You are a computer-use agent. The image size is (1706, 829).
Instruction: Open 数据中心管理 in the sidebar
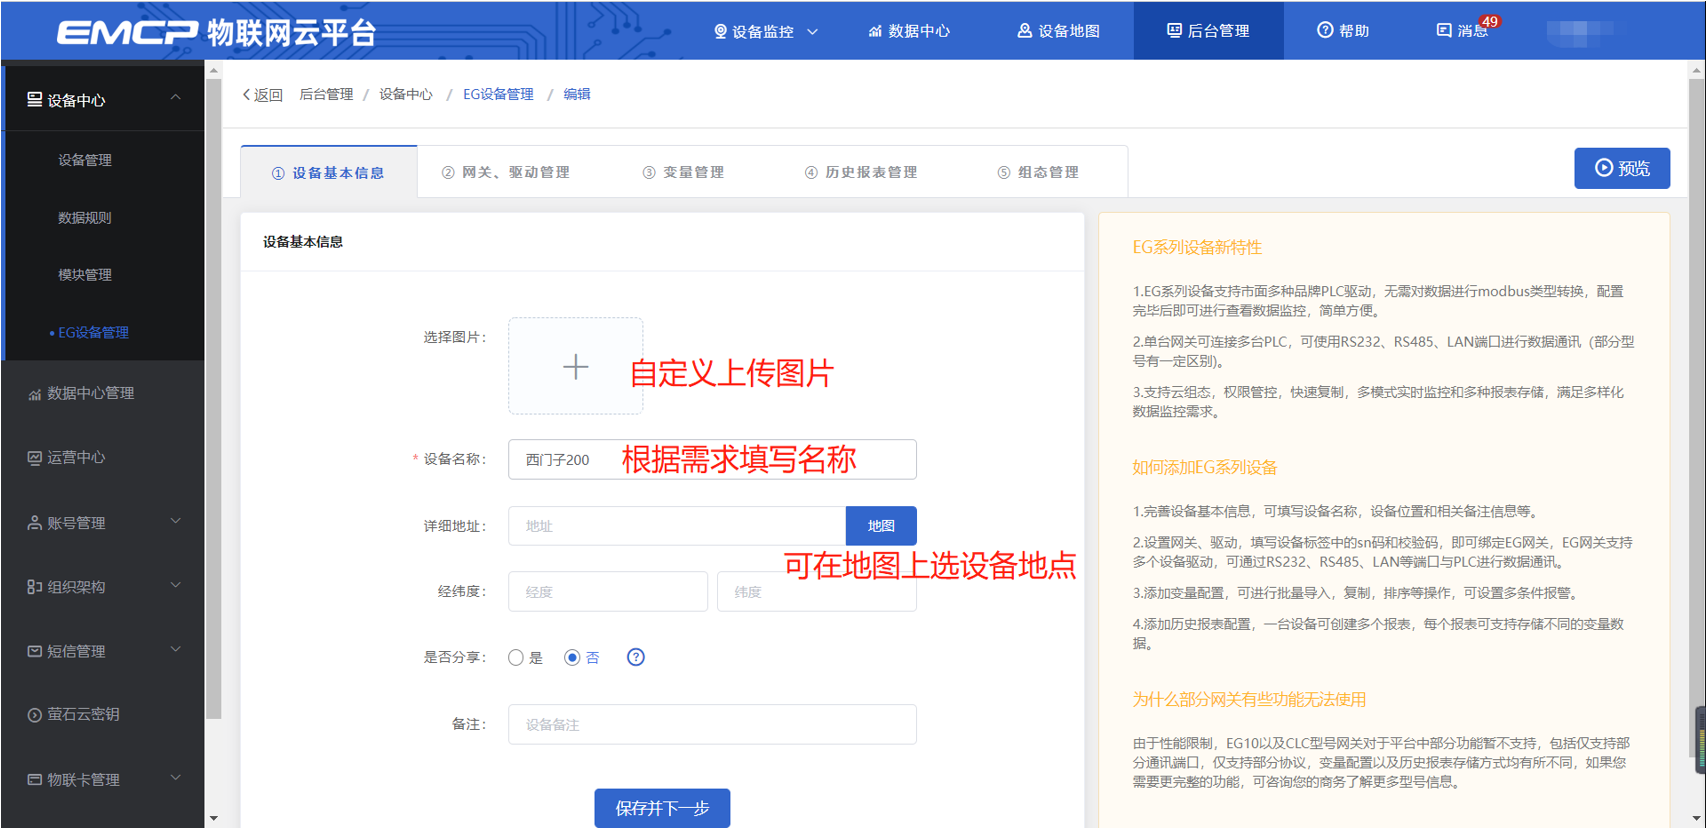tap(90, 393)
